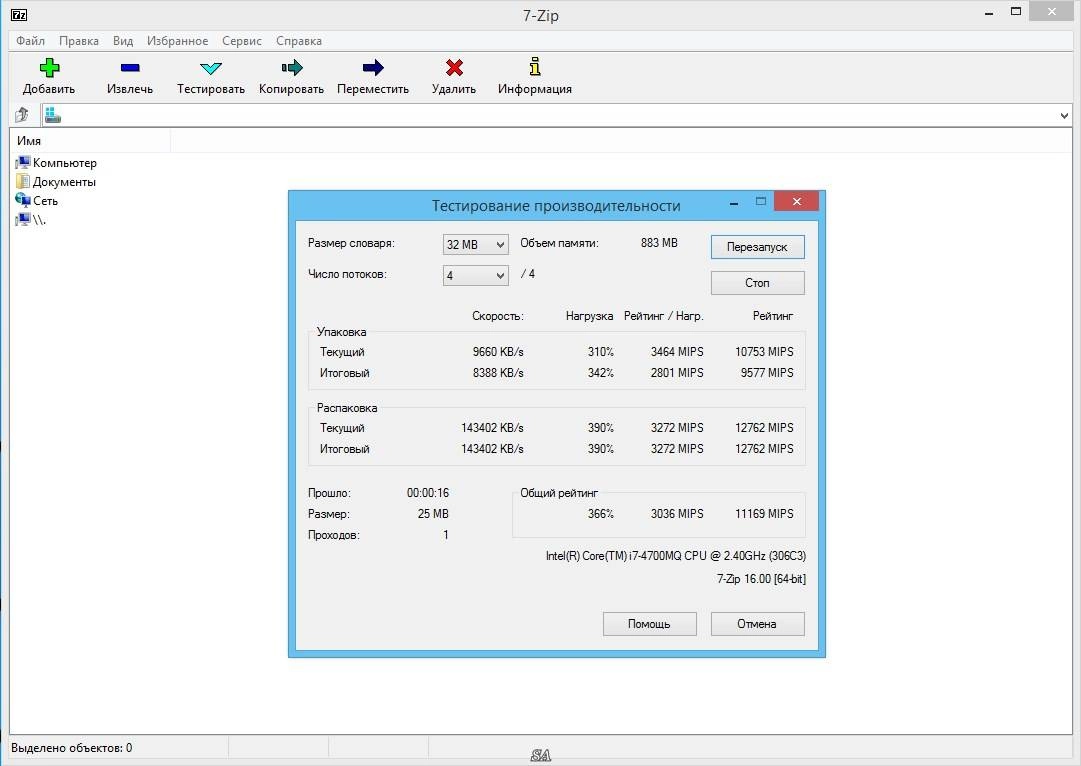Click the Копировать arrow icon
The image size is (1081, 766).
coord(292,68)
